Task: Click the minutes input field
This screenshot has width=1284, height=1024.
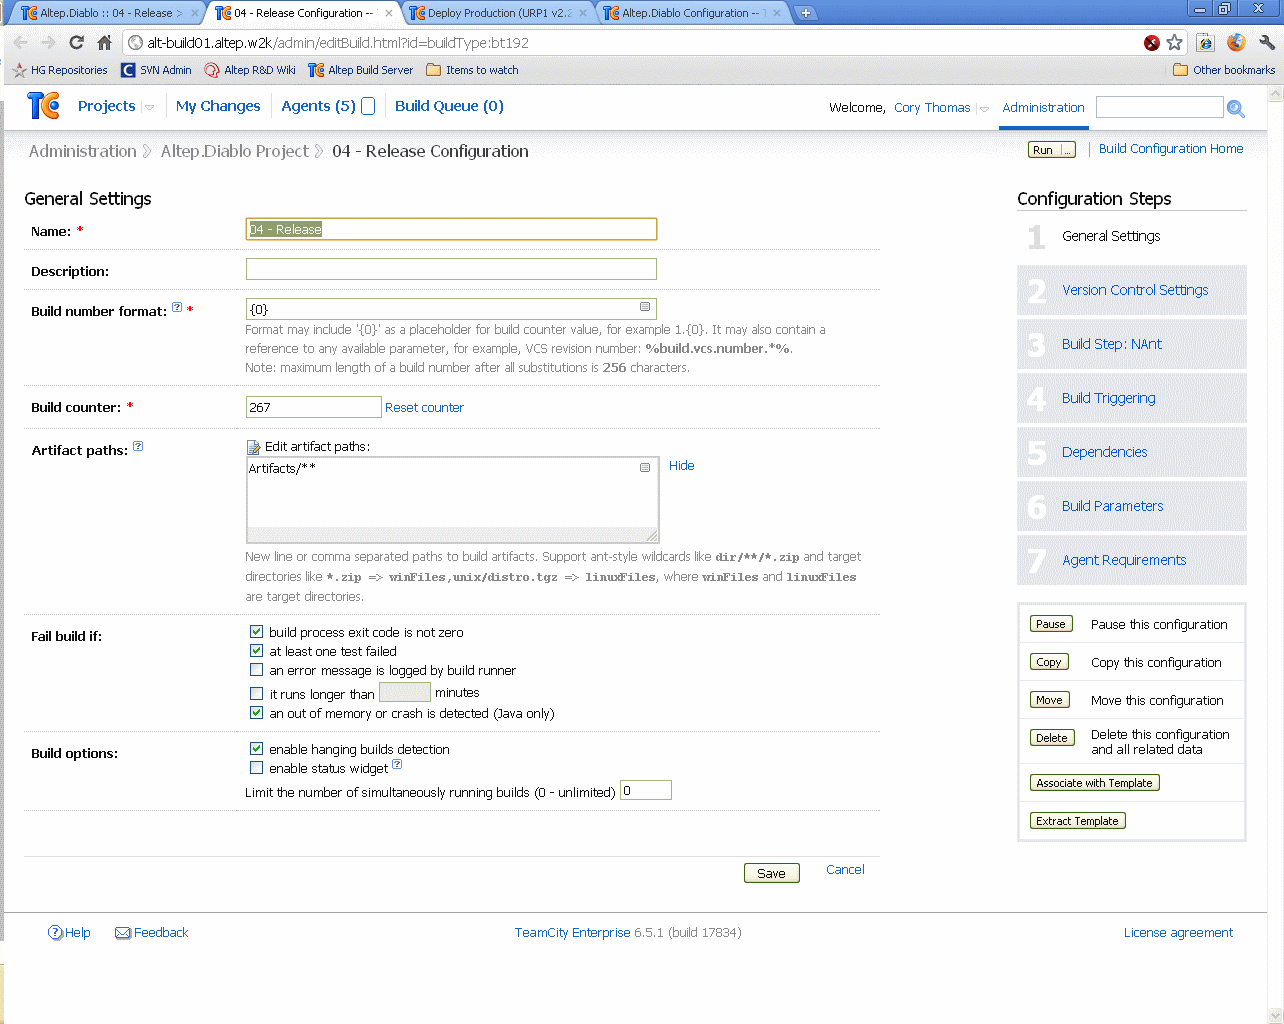Action: click(x=405, y=692)
